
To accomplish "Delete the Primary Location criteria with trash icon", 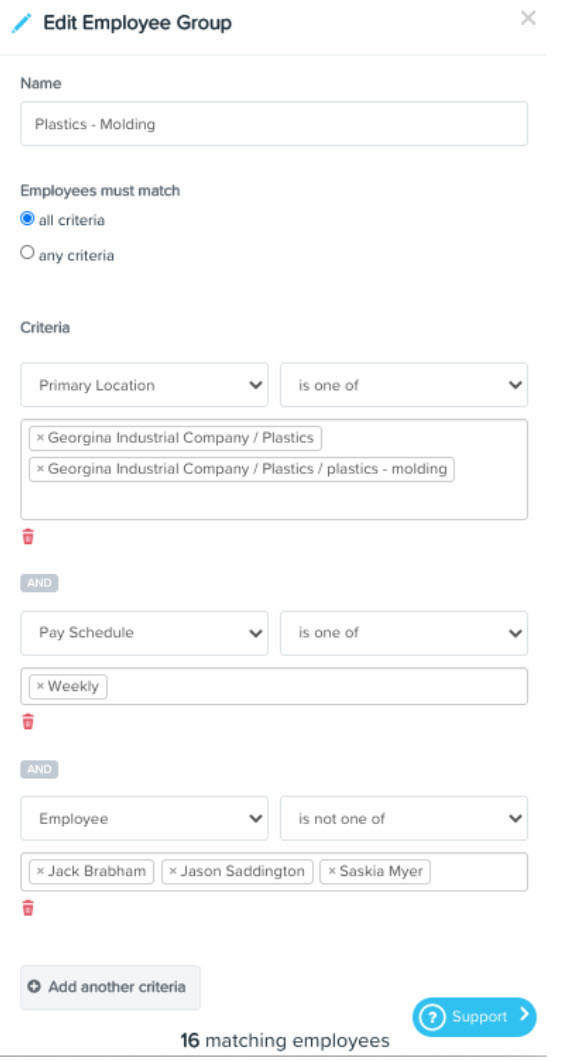I will pyautogui.click(x=28, y=537).
